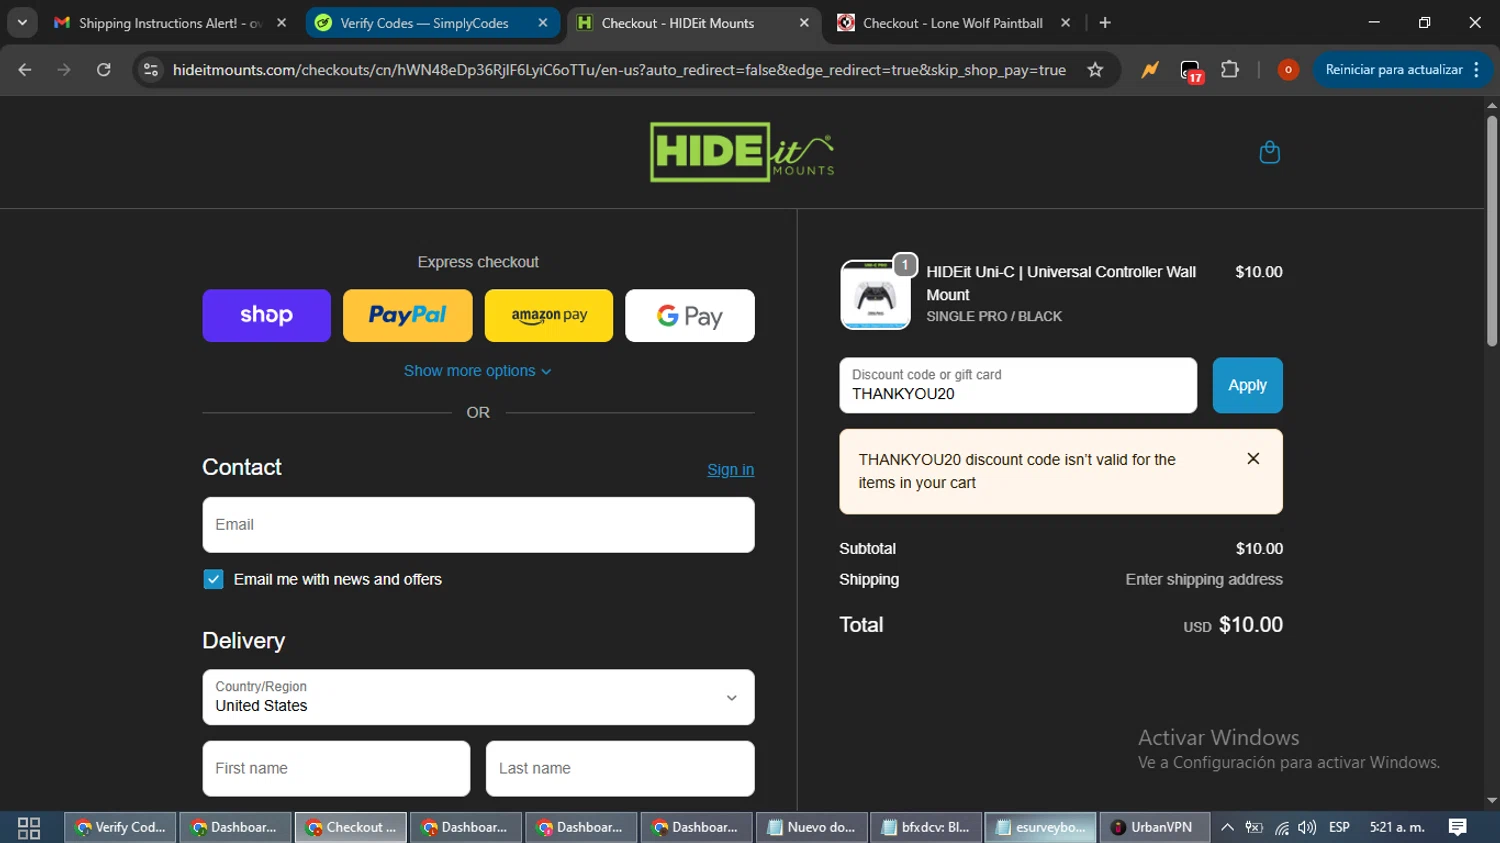Close the Shipping Instructions Alert Gmail tab

coord(281,22)
